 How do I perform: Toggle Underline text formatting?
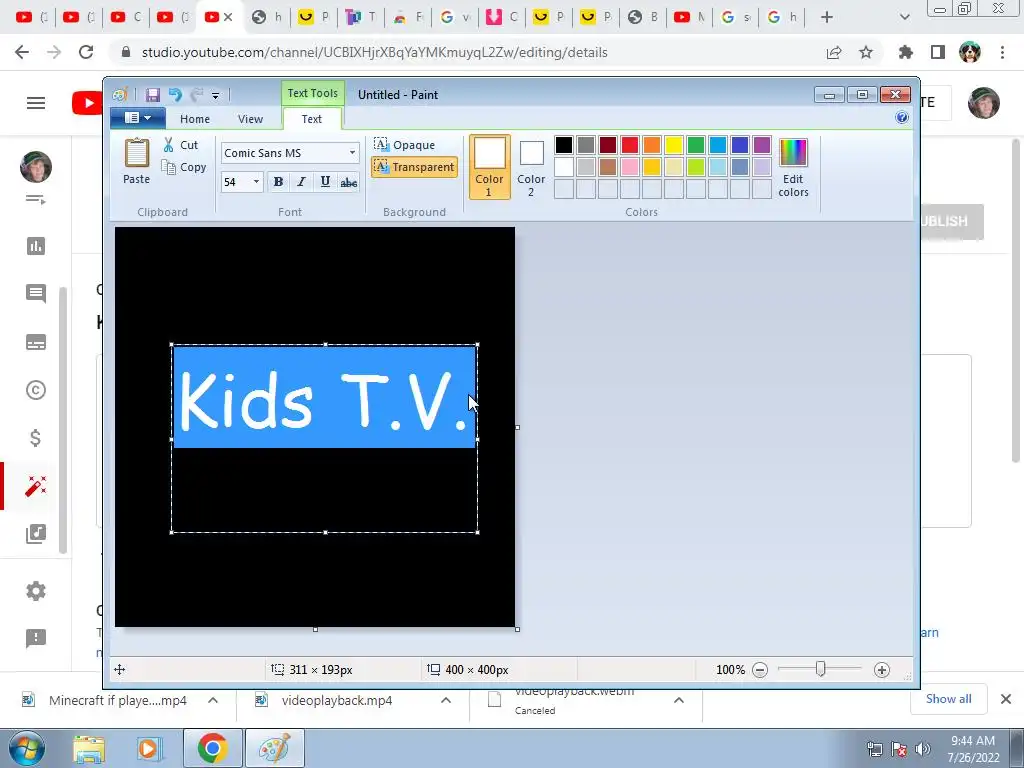pos(325,182)
